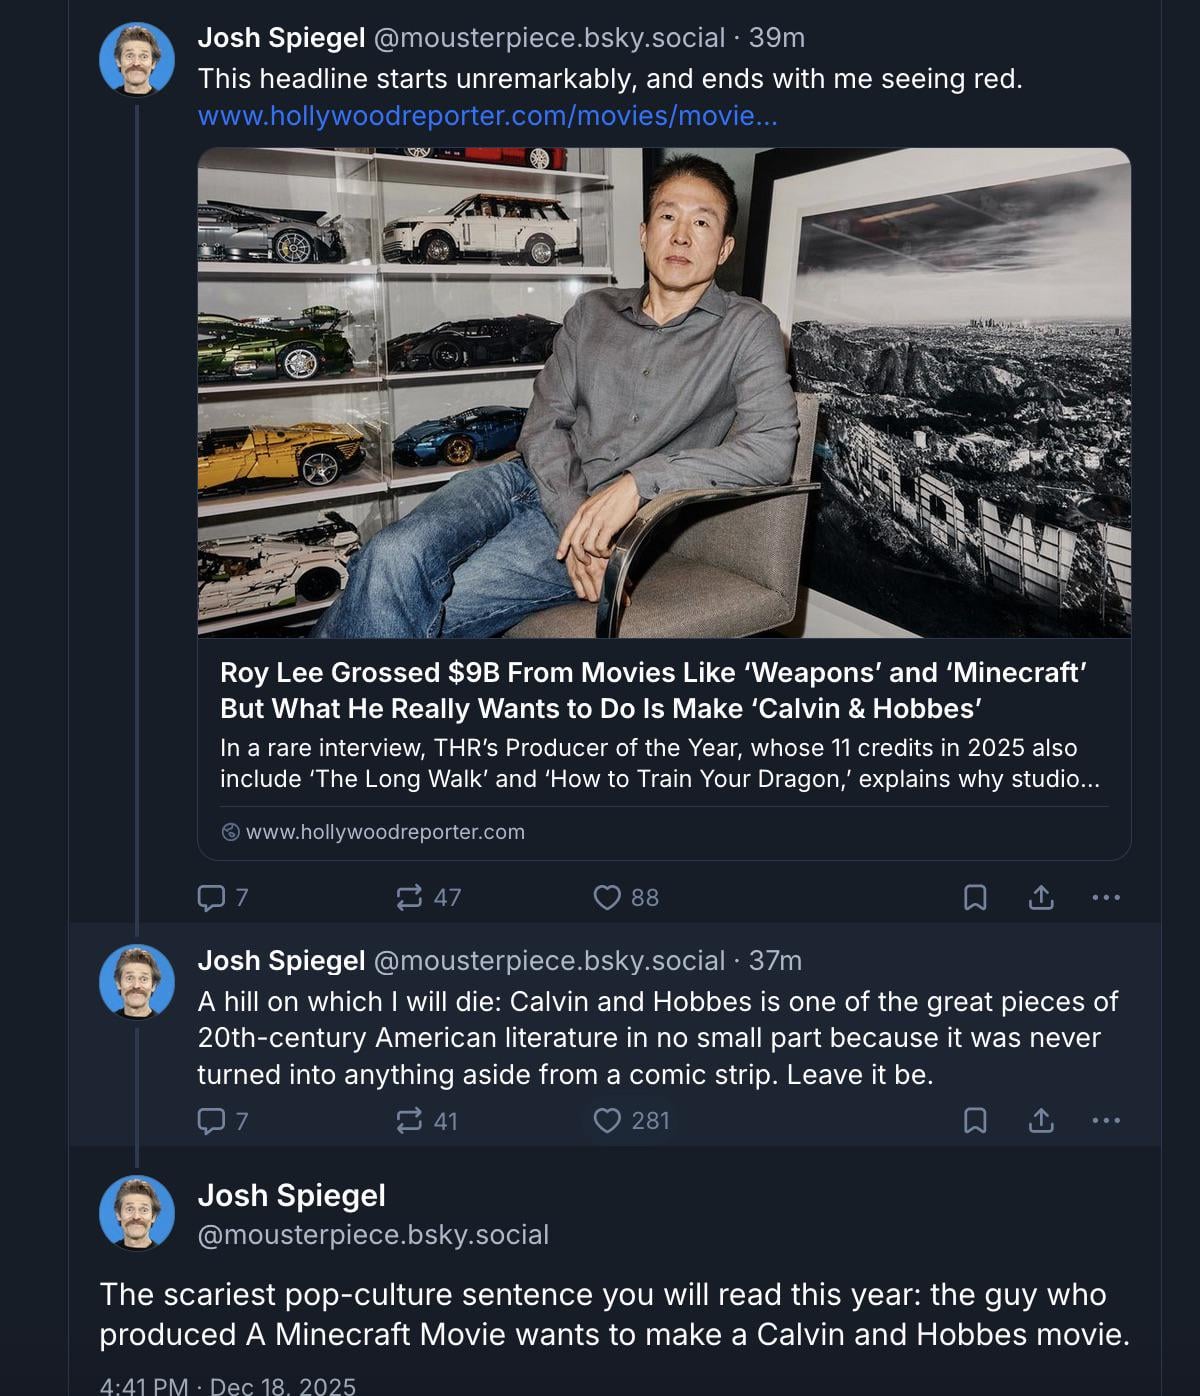The image size is (1200, 1396).
Task: Share the 'Calvin and Hobbes' literature post
Action: pyautogui.click(x=1041, y=1120)
